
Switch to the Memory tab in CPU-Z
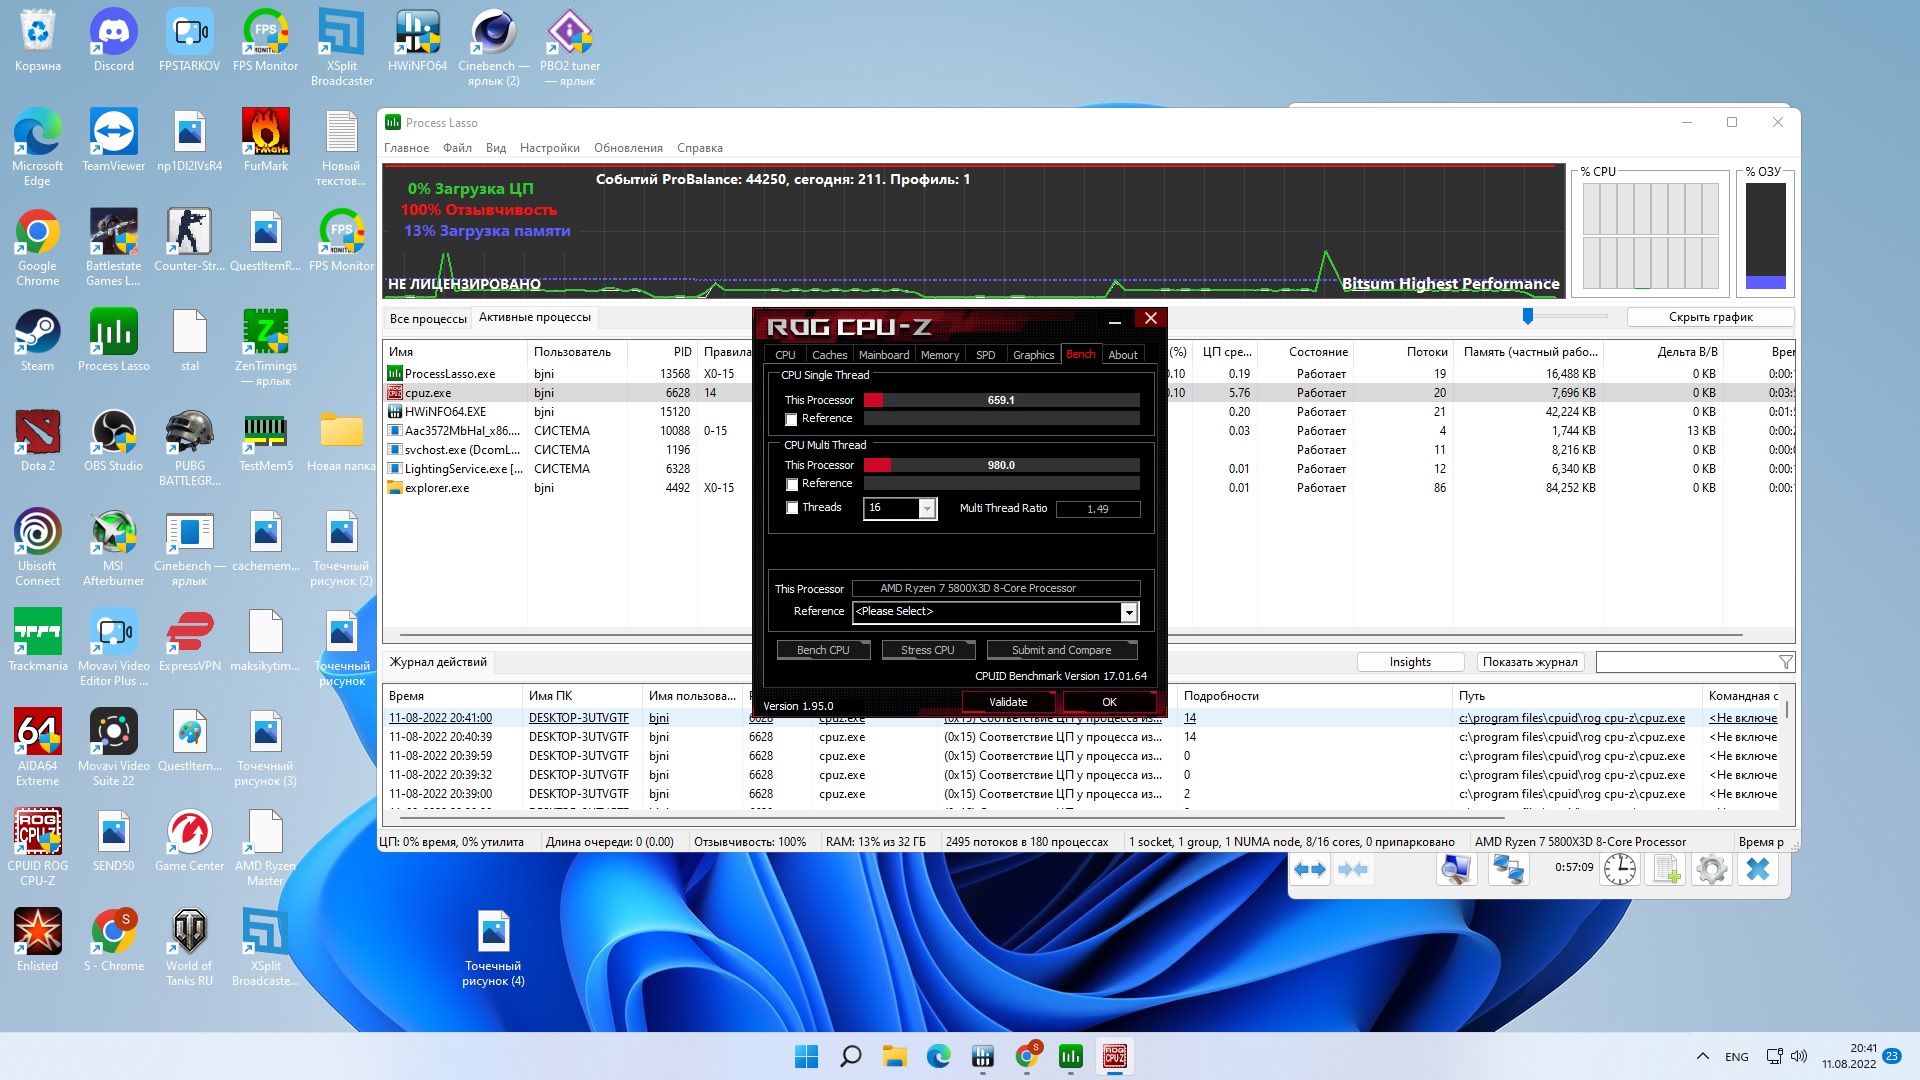pyautogui.click(x=939, y=355)
